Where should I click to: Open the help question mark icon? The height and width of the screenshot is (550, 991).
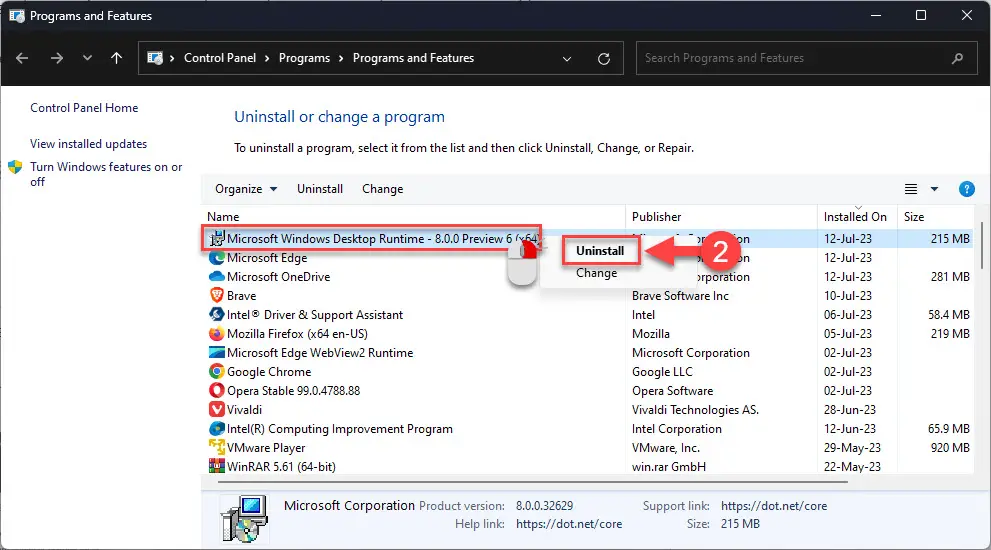tap(966, 189)
